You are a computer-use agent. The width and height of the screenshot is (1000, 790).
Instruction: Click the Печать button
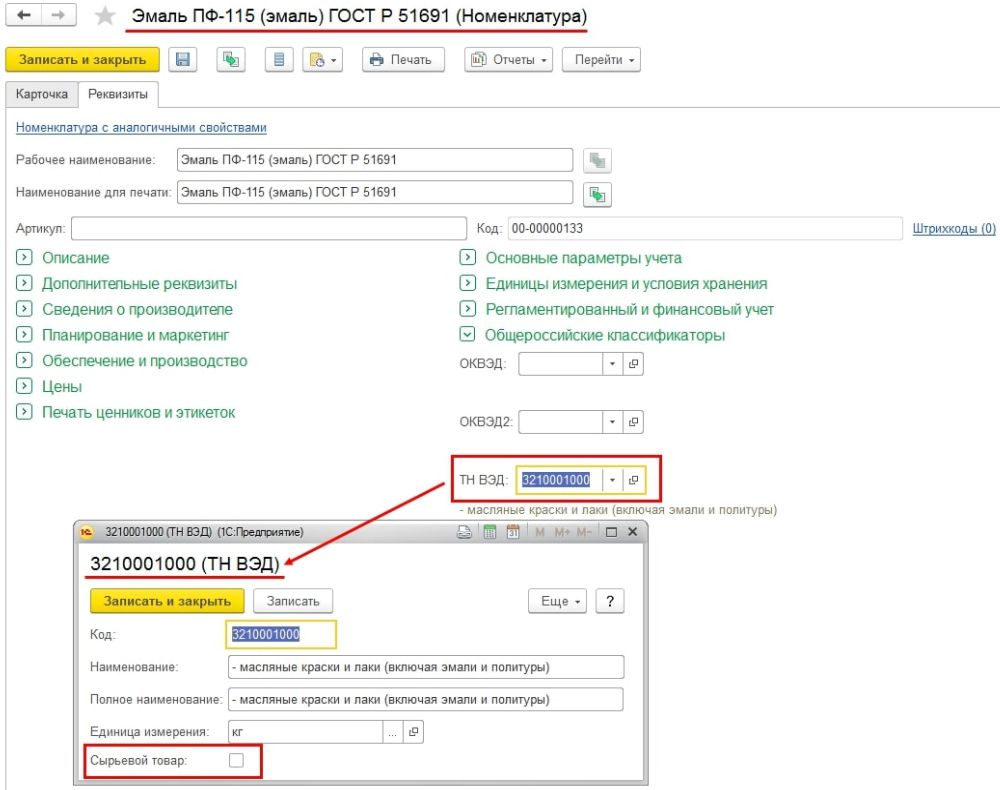tap(403, 60)
